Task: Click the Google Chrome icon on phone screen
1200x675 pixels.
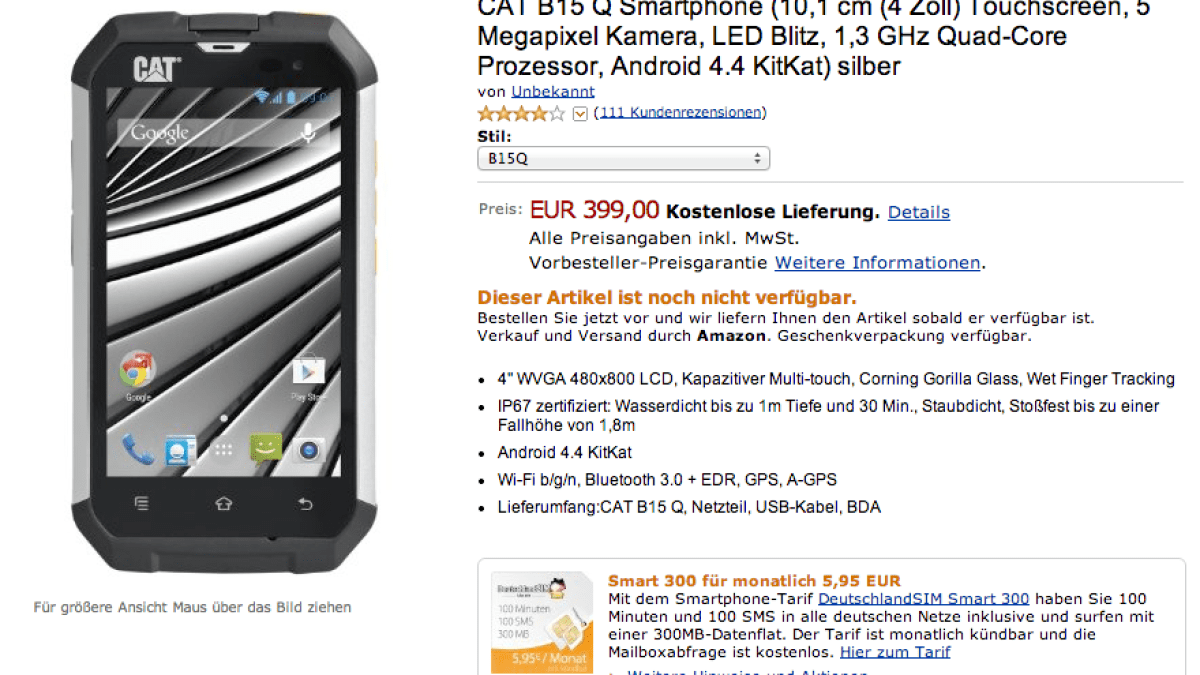Action: [138, 371]
